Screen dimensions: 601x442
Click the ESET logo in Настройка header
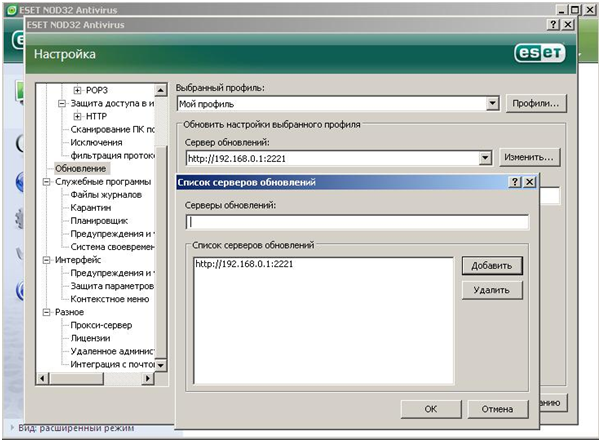[540, 53]
